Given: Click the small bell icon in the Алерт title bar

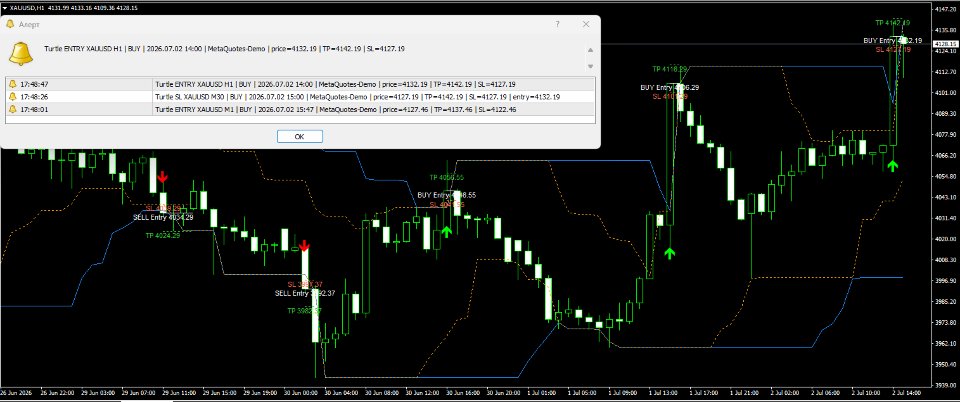Looking at the screenshot, I should click(9, 24).
